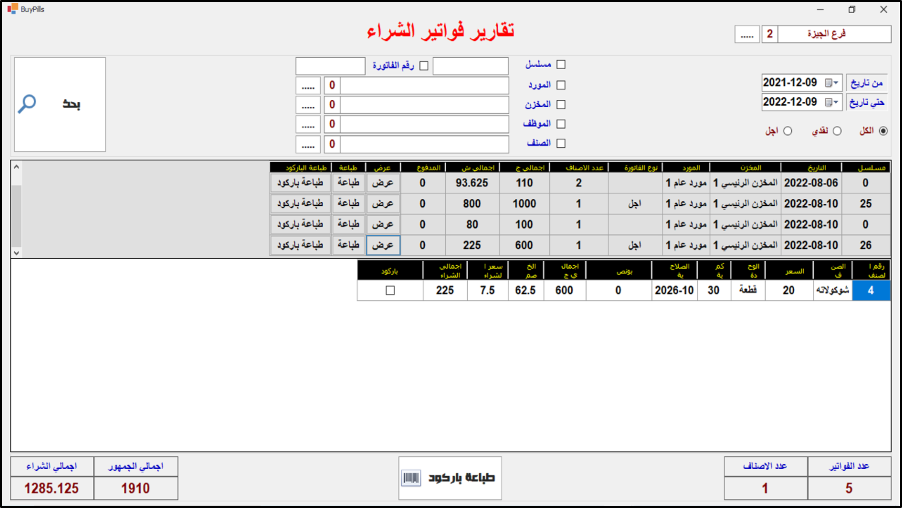Open employee (الموظف) lookup '.....' button

308,125
